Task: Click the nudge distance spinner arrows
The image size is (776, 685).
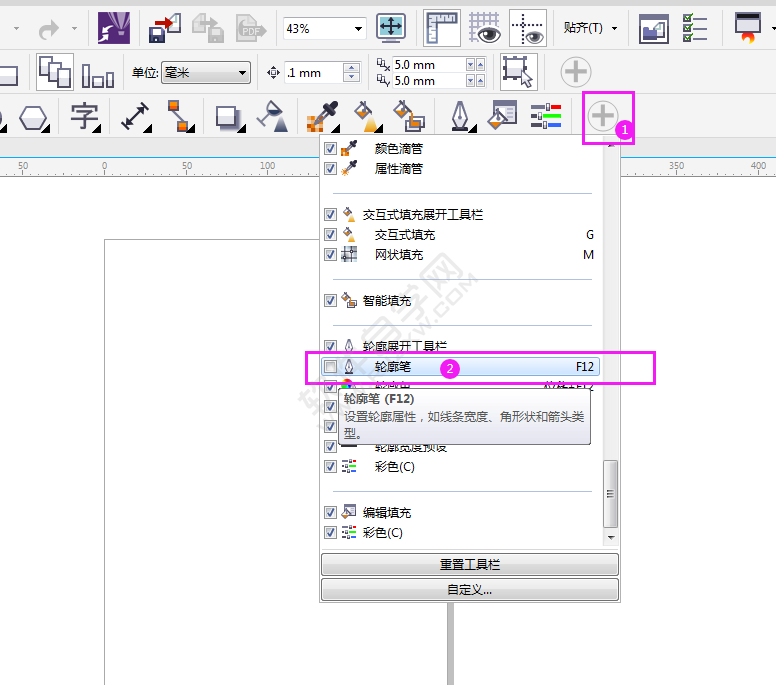Action: pos(351,73)
